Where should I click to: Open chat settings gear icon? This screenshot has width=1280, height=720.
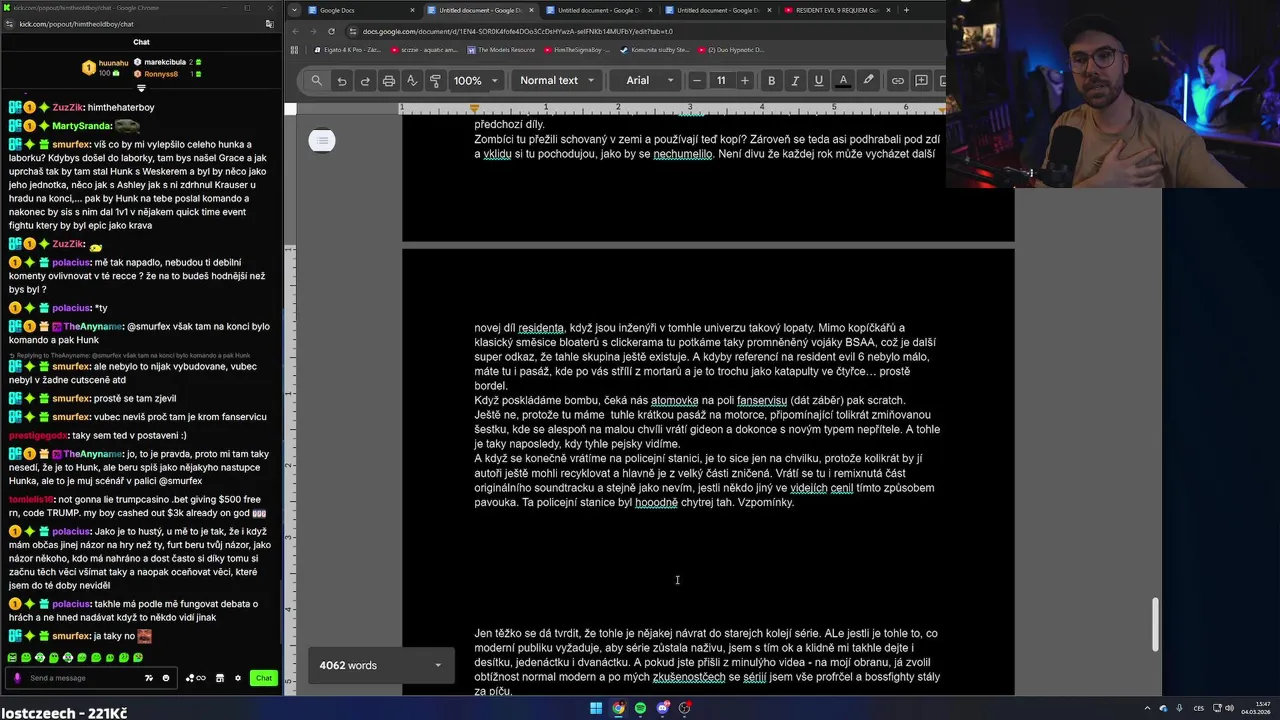click(x=238, y=678)
